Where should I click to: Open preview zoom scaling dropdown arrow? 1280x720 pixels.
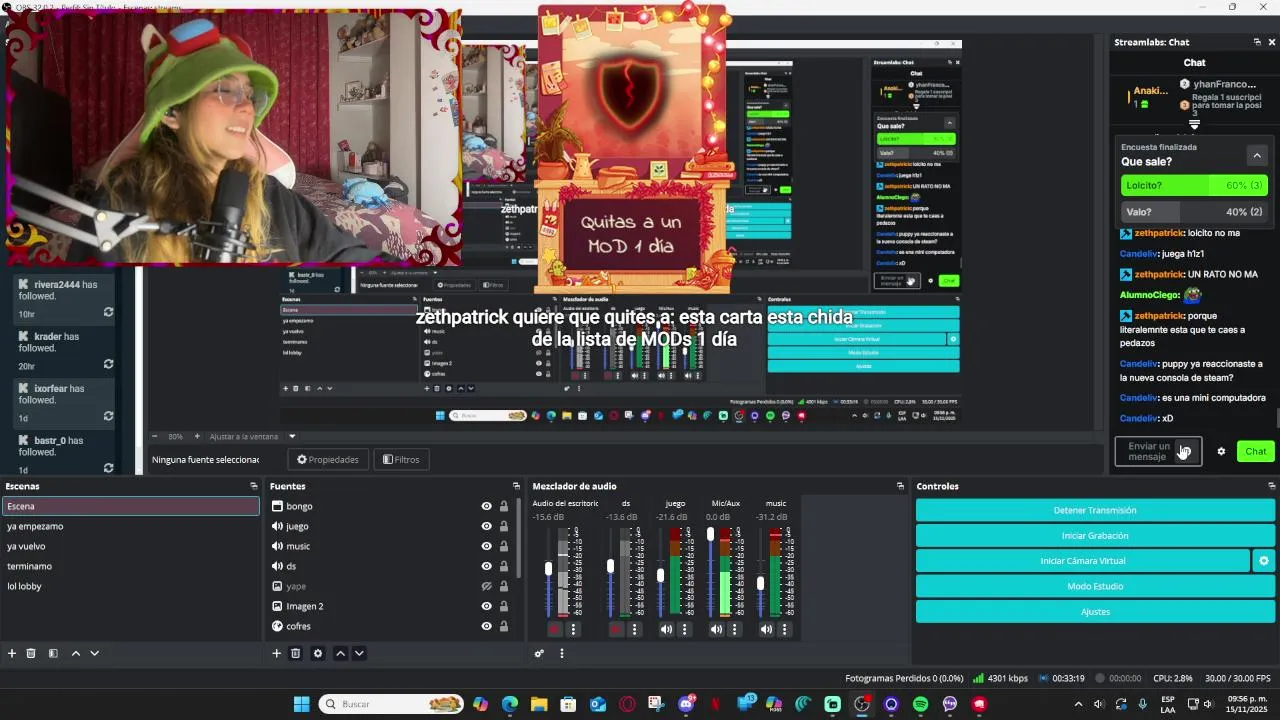pyautogui.click(x=292, y=436)
